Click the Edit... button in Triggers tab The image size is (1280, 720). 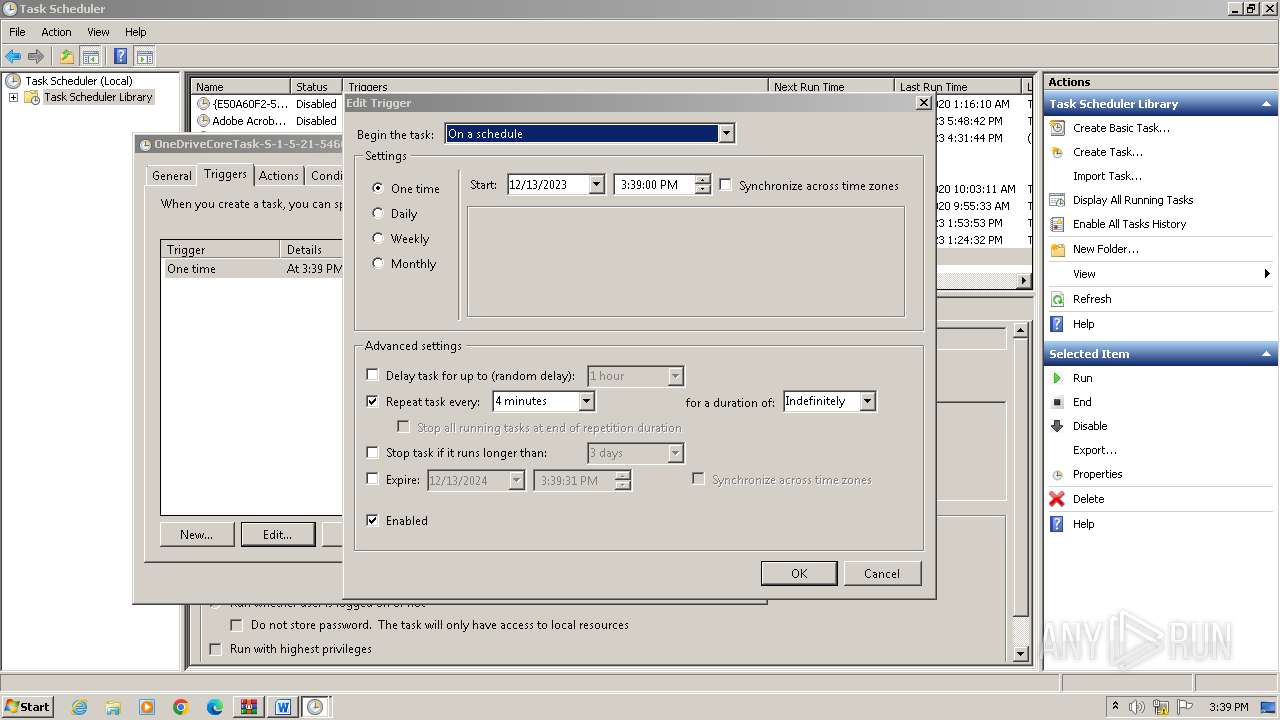(277, 534)
